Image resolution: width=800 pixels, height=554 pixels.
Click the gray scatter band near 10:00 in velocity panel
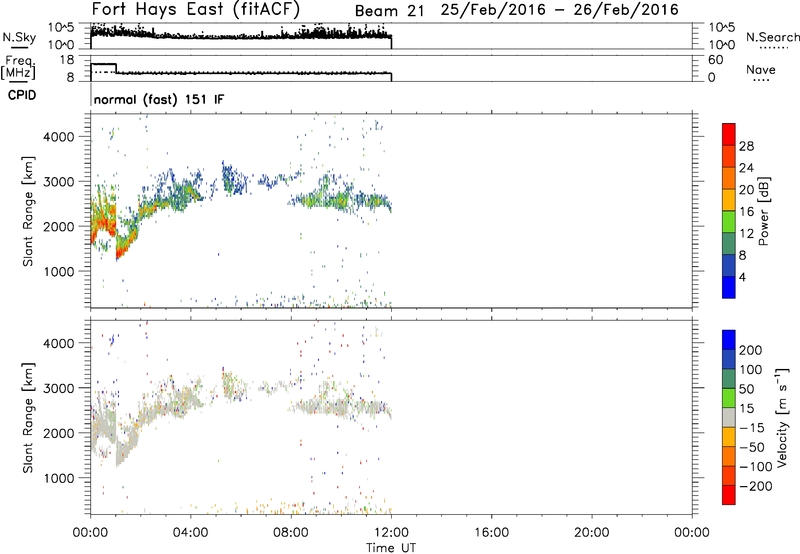(340, 408)
